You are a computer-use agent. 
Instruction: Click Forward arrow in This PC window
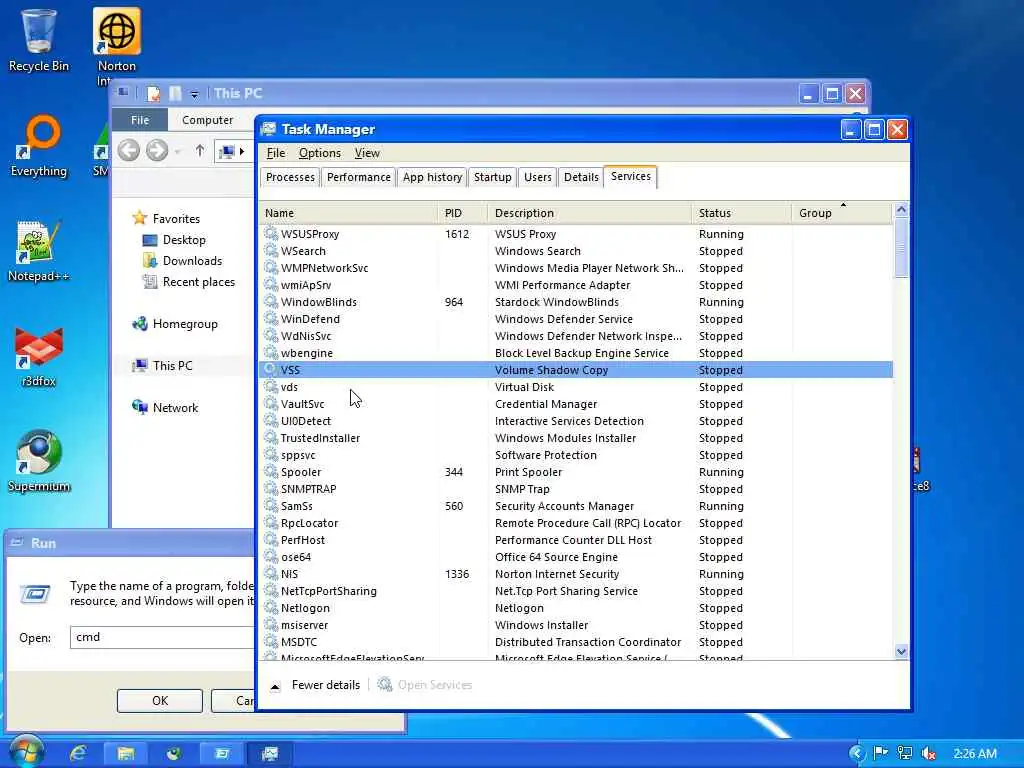pos(157,151)
